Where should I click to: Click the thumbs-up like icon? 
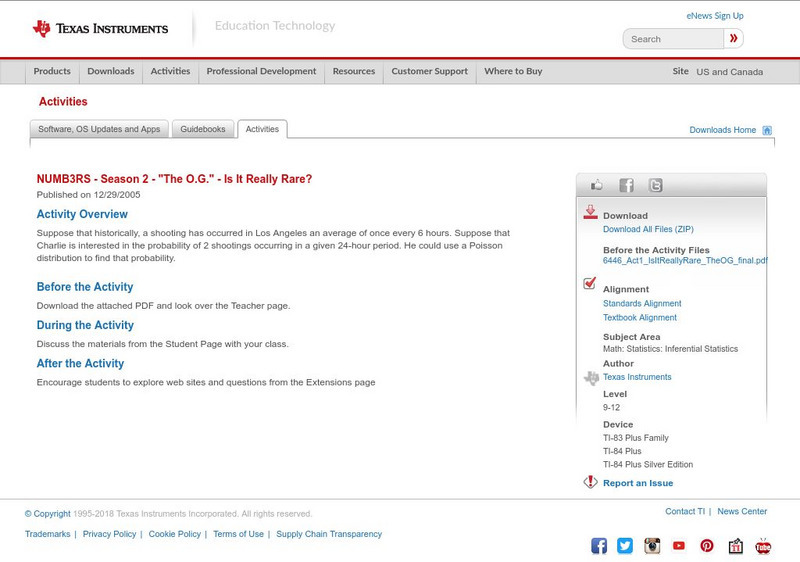[596, 185]
